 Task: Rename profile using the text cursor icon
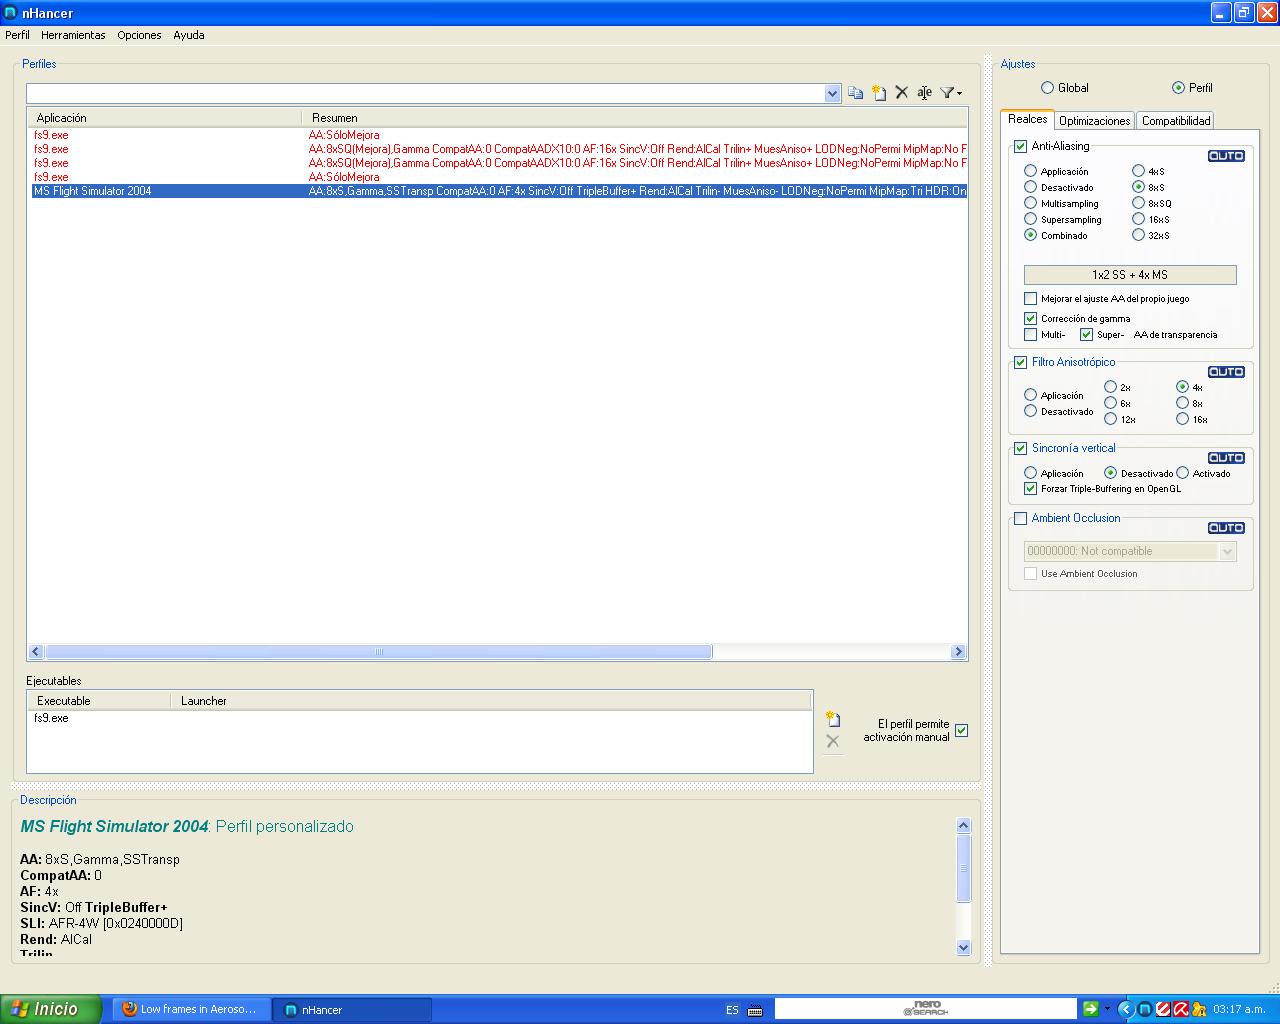[924, 93]
